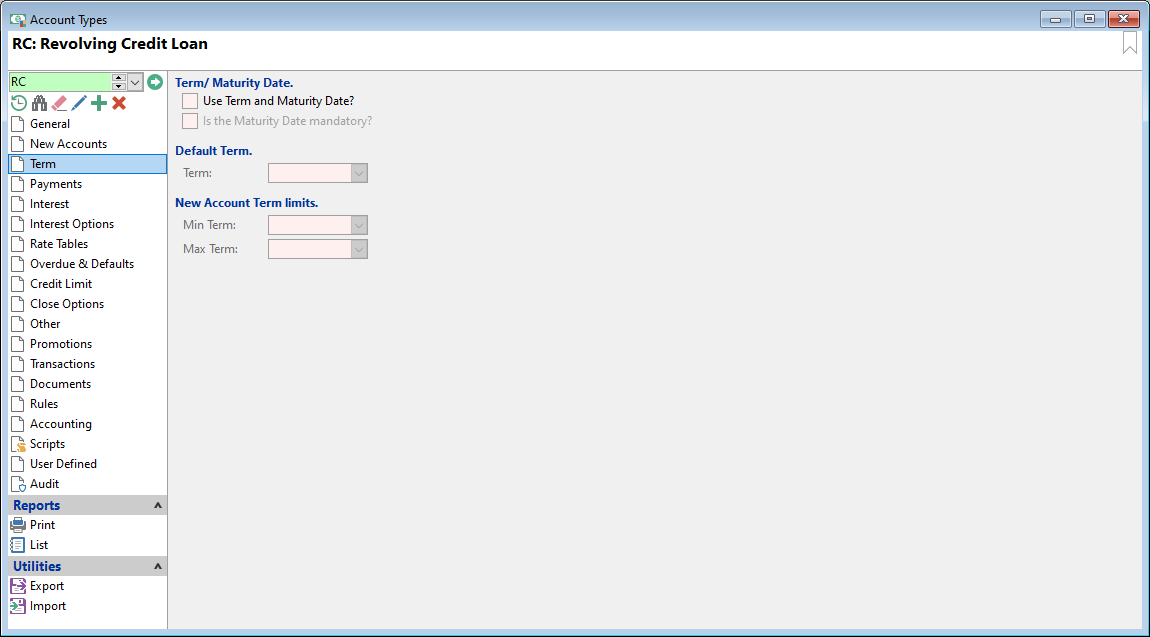Click the Scripts page icon

[x=18, y=444]
